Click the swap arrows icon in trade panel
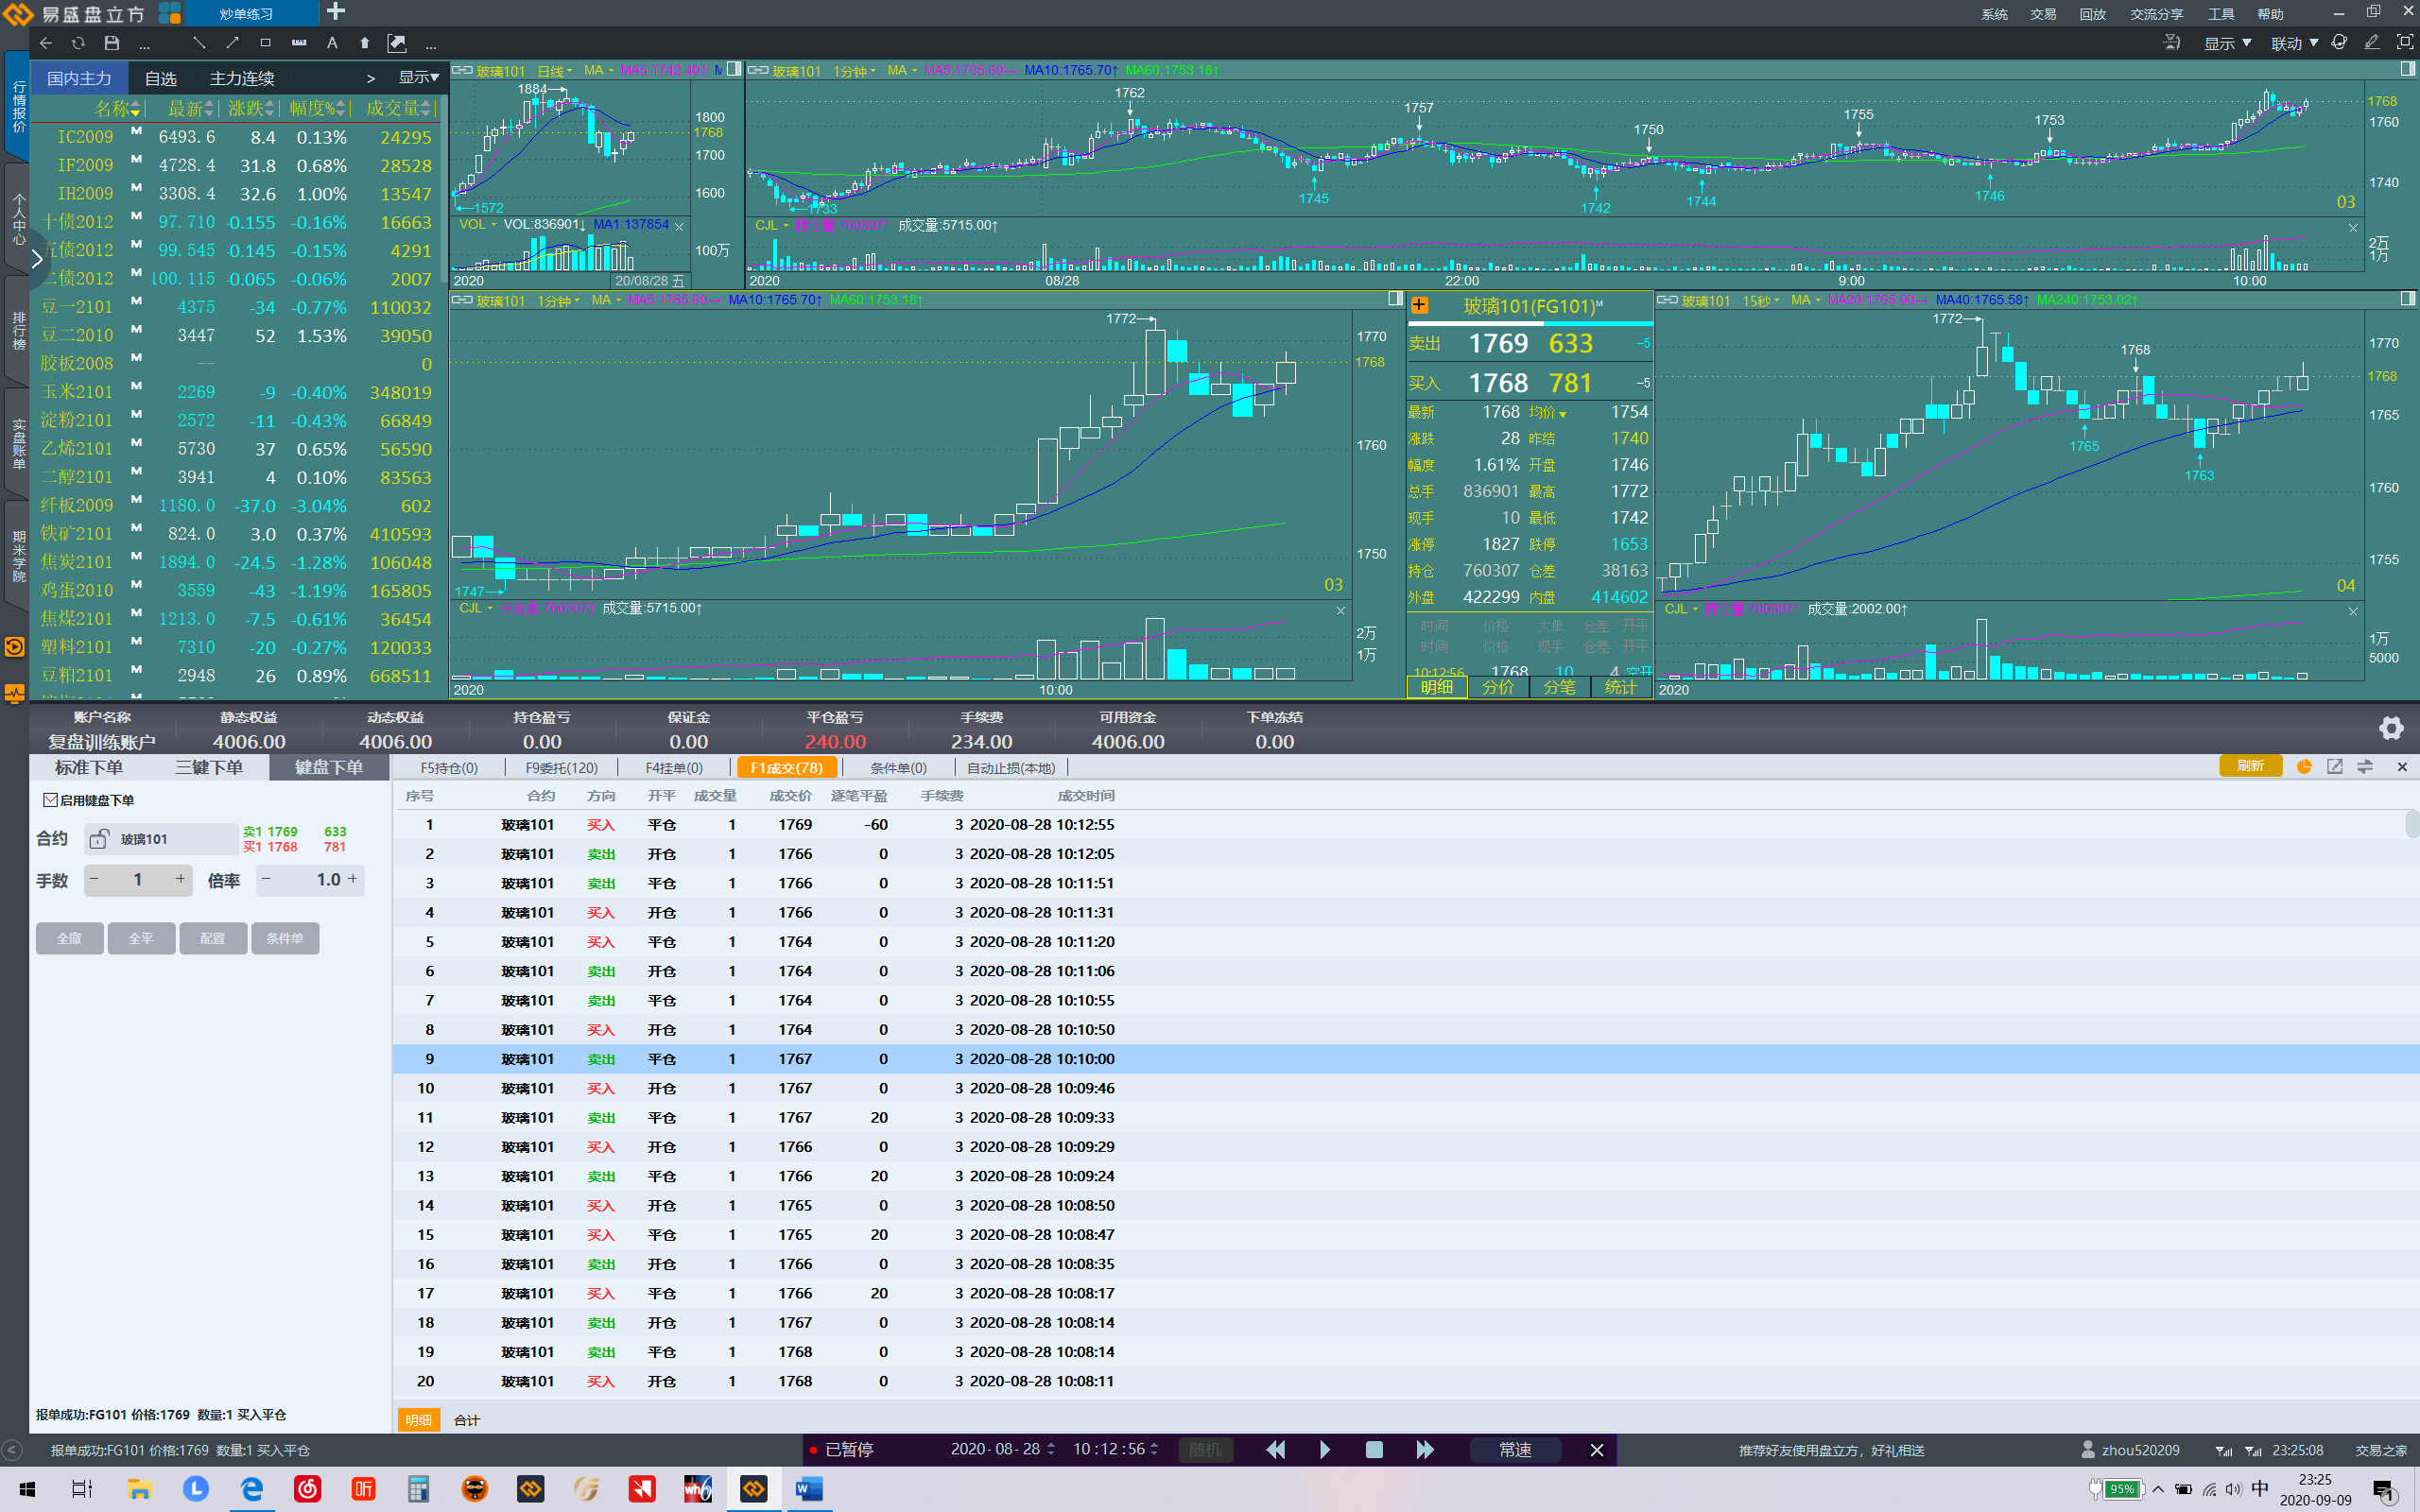 click(2365, 766)
